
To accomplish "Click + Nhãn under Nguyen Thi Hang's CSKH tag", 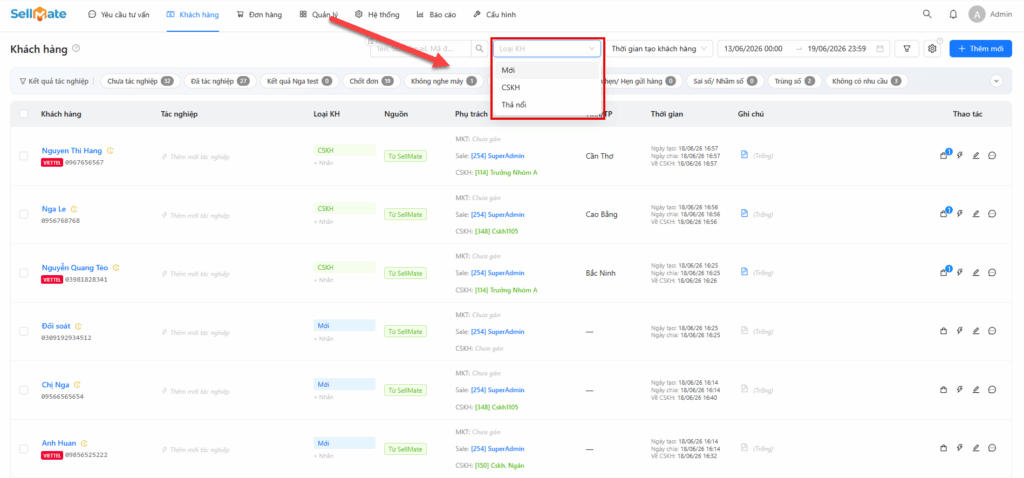I will pyautogui.click(x=323, y=163).
